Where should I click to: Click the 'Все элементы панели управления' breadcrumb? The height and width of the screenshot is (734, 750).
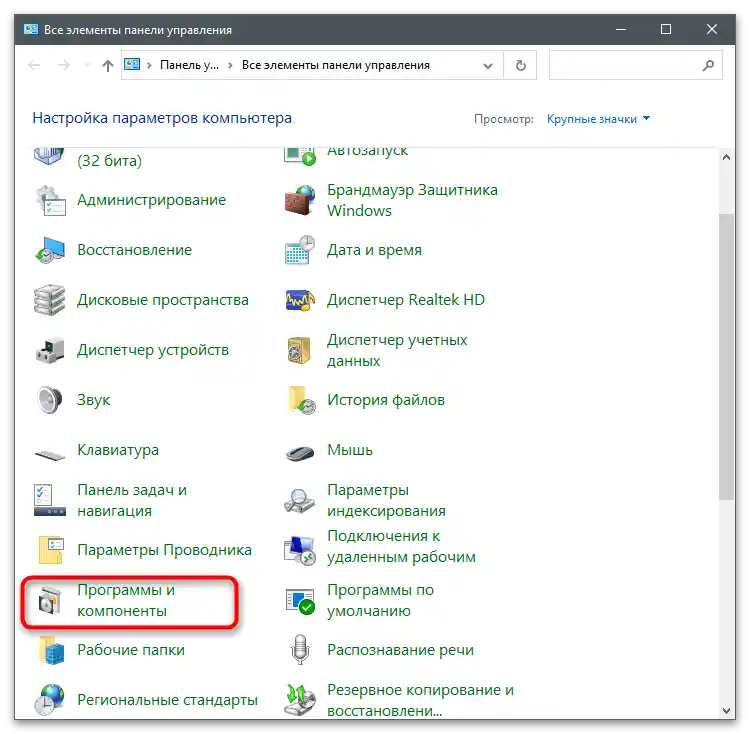(x=336, y=65)
